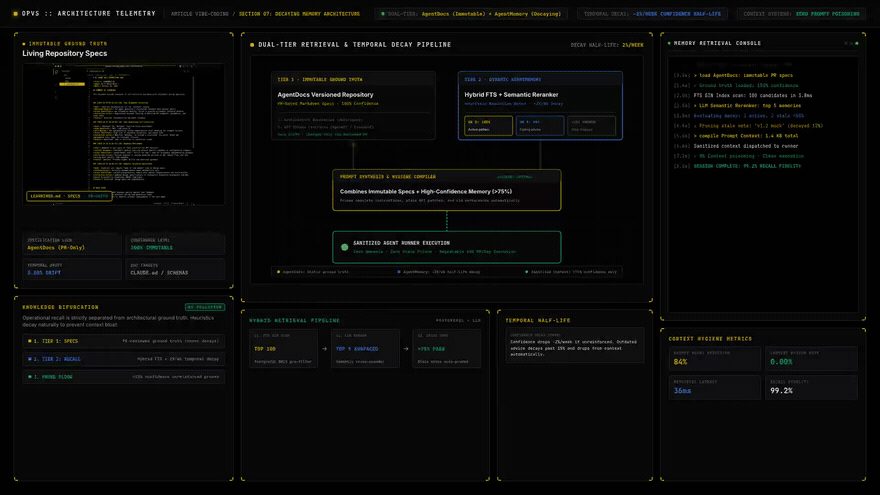Image resolution: width=880 pixels, height=495 pixels.
Task: Click console line 'load AgentDocs: immutable PR specs'
Action: coord(743,75)
